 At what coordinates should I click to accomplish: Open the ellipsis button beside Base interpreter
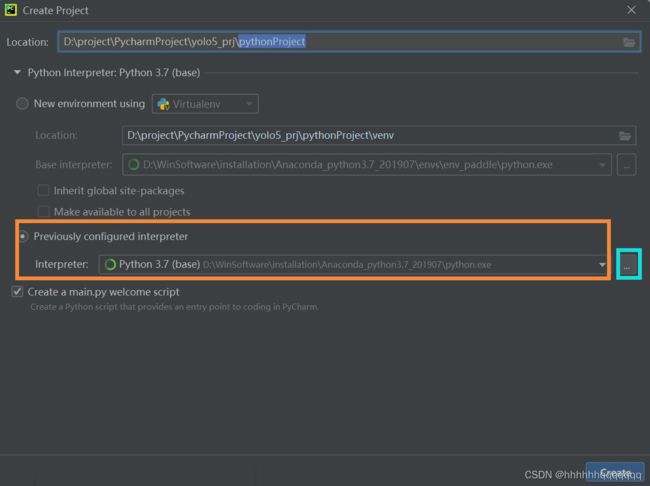pyautogui.click(x=626, y=165)
